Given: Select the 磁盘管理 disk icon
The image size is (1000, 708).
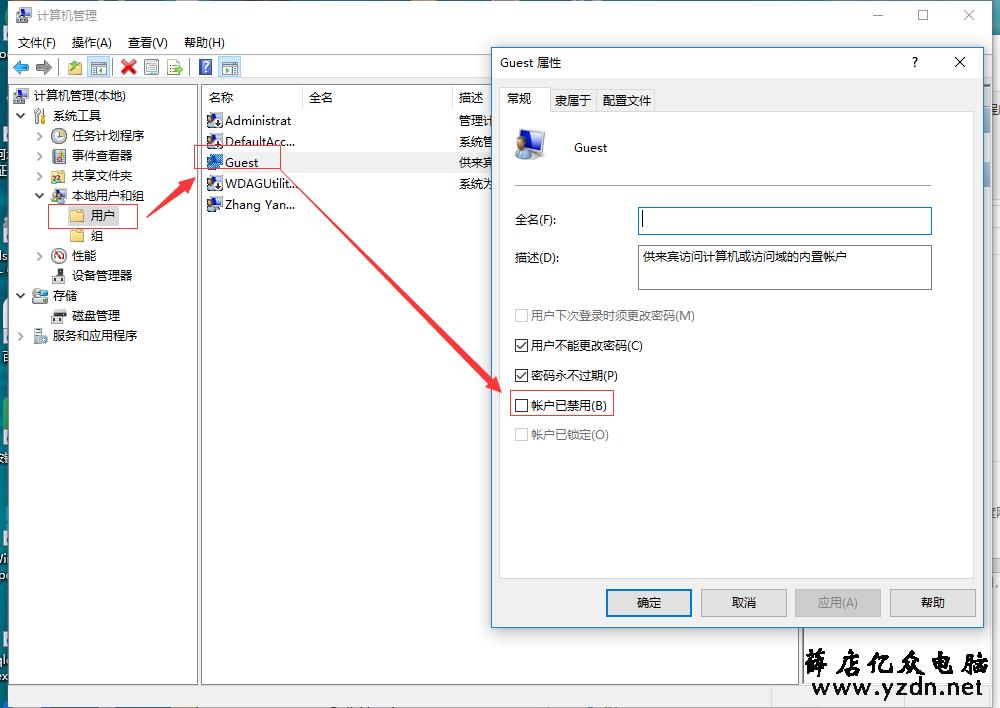Looking at the screenshot, I should (x=59, y=316).
